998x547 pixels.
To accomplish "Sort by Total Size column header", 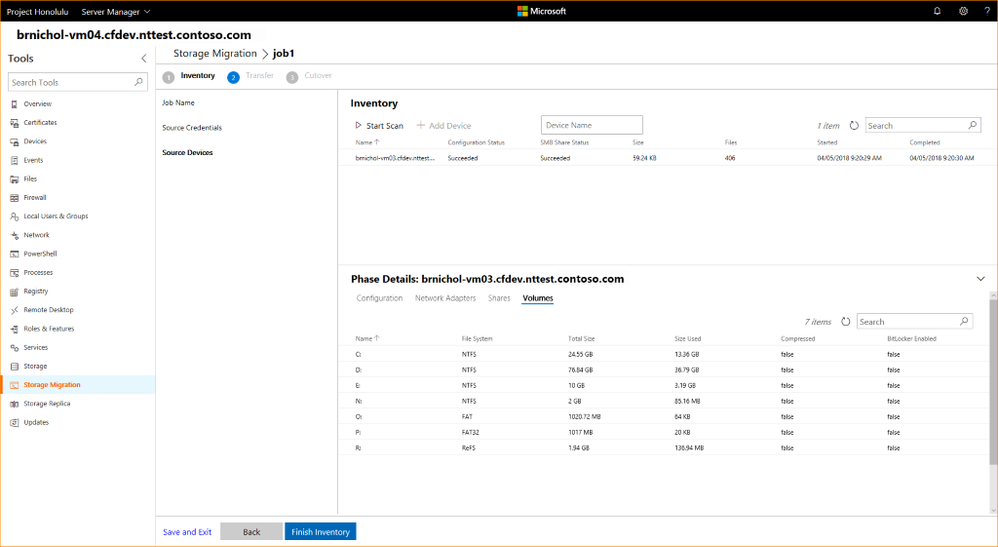I will point(581,339).
